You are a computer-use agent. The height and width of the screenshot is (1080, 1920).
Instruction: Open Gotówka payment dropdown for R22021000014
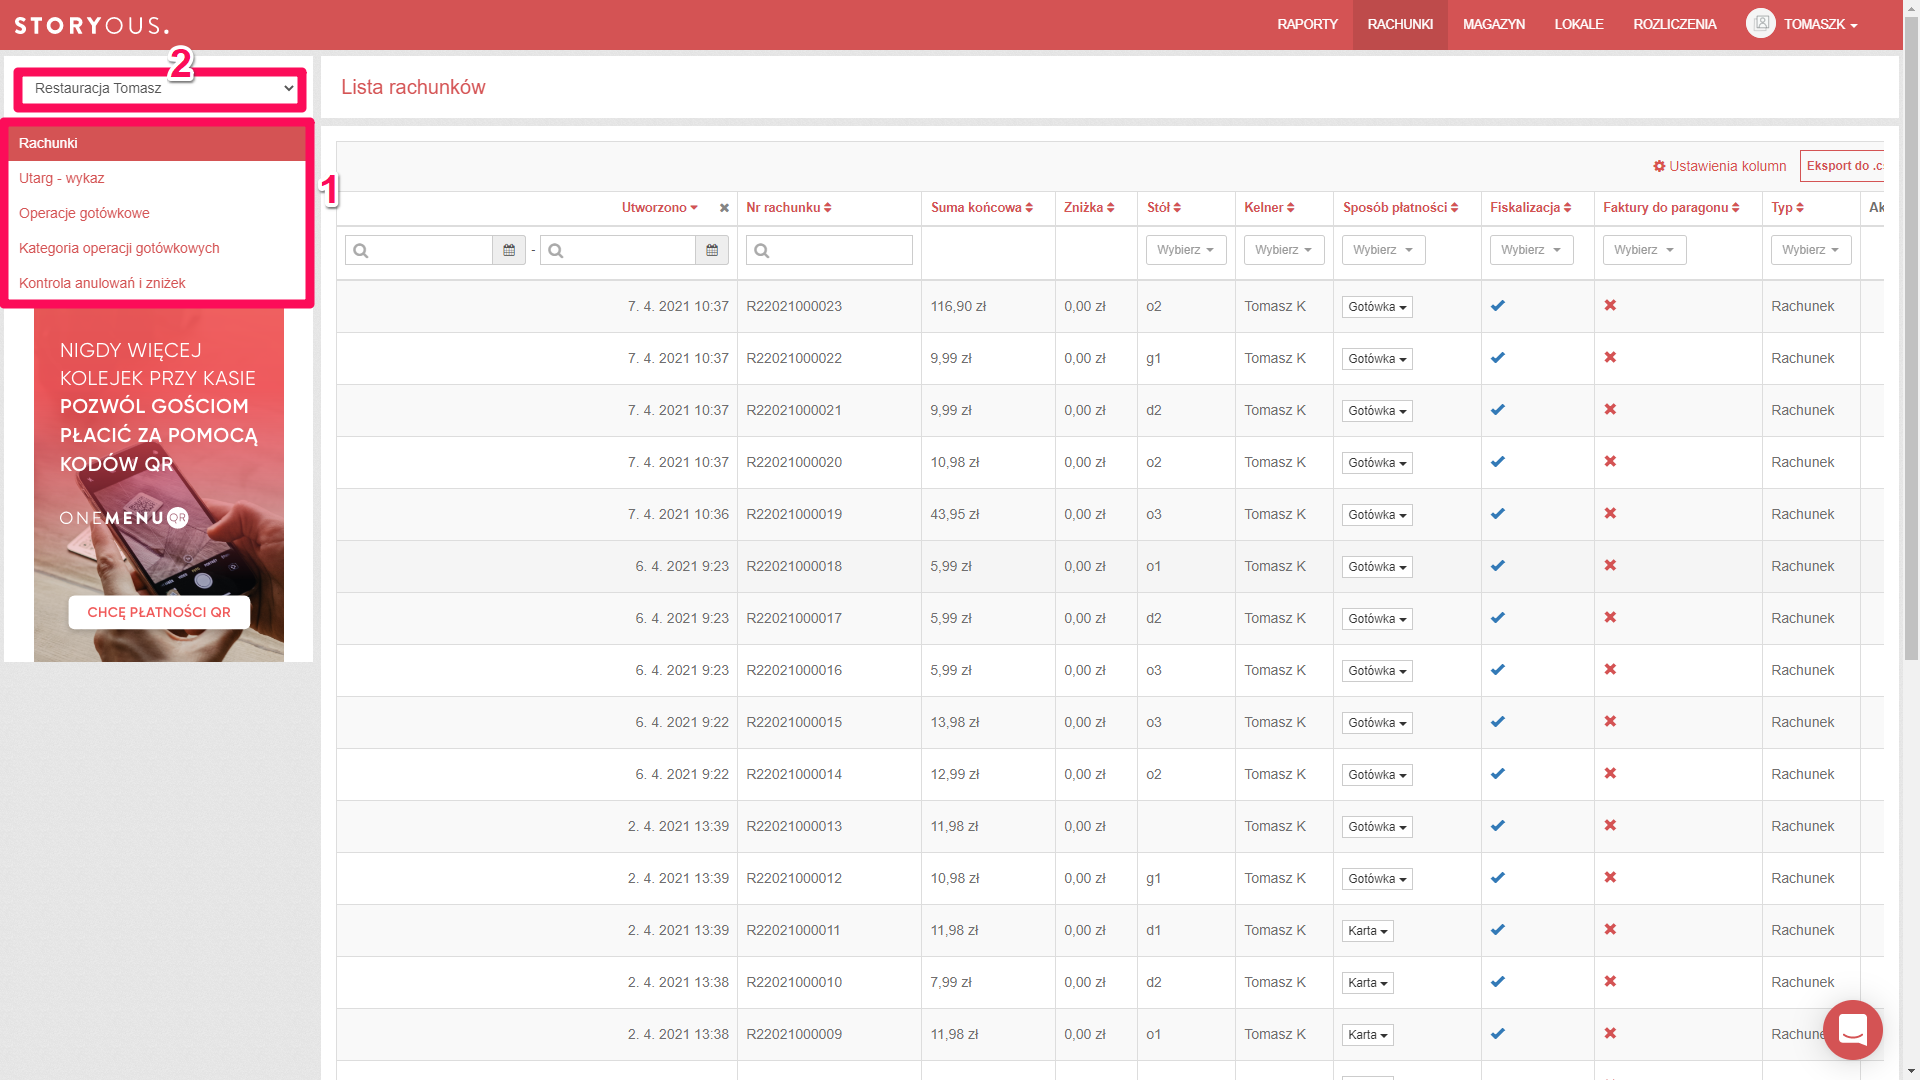(x=1377, y=775)
